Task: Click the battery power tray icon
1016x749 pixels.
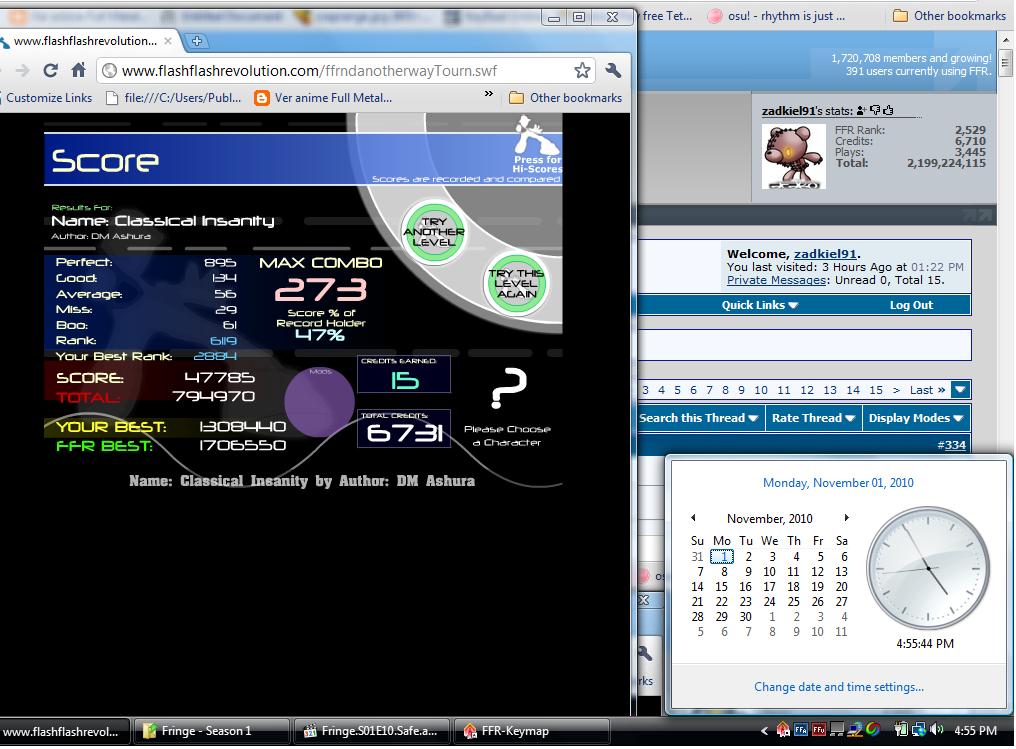Action: coord(901,730)
